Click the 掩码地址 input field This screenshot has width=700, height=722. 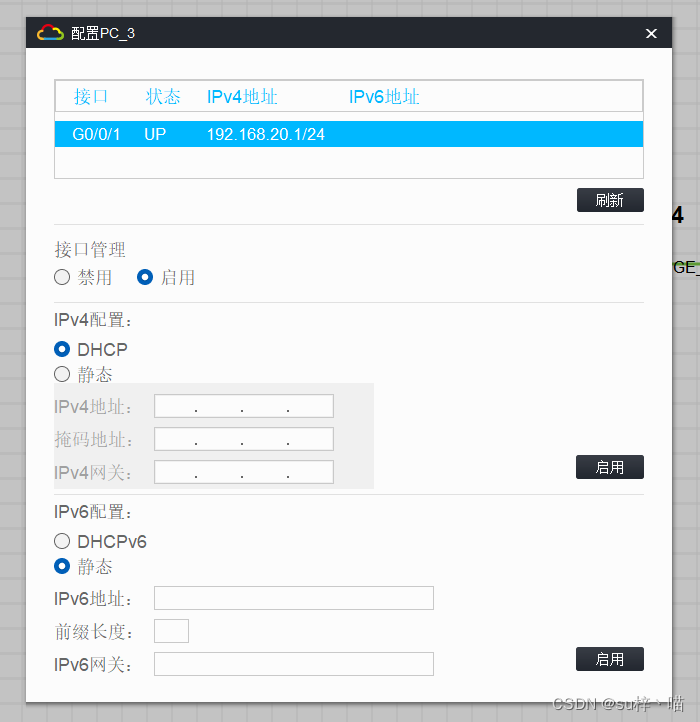point(244,439)
